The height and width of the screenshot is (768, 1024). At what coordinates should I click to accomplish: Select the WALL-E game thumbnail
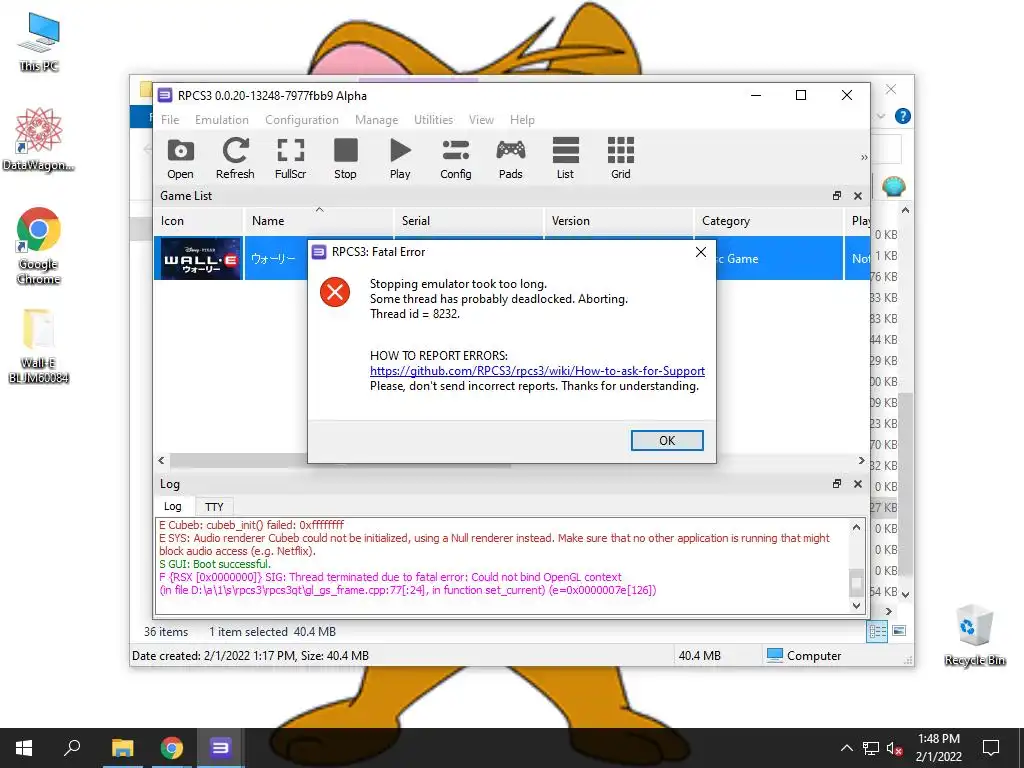(200, 259)
